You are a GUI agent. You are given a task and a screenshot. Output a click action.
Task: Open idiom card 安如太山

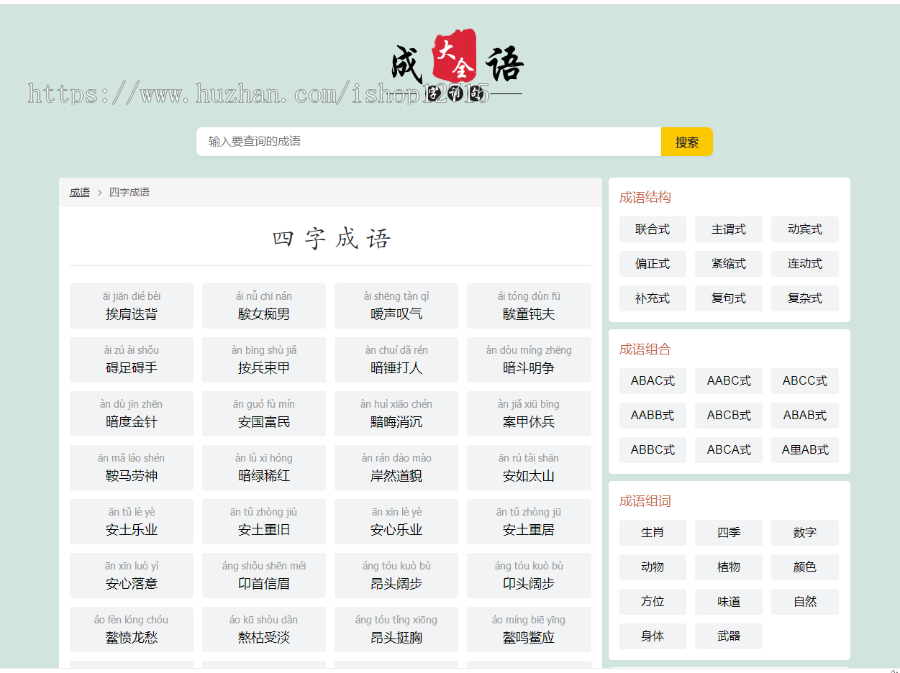[x=529, y=468]
